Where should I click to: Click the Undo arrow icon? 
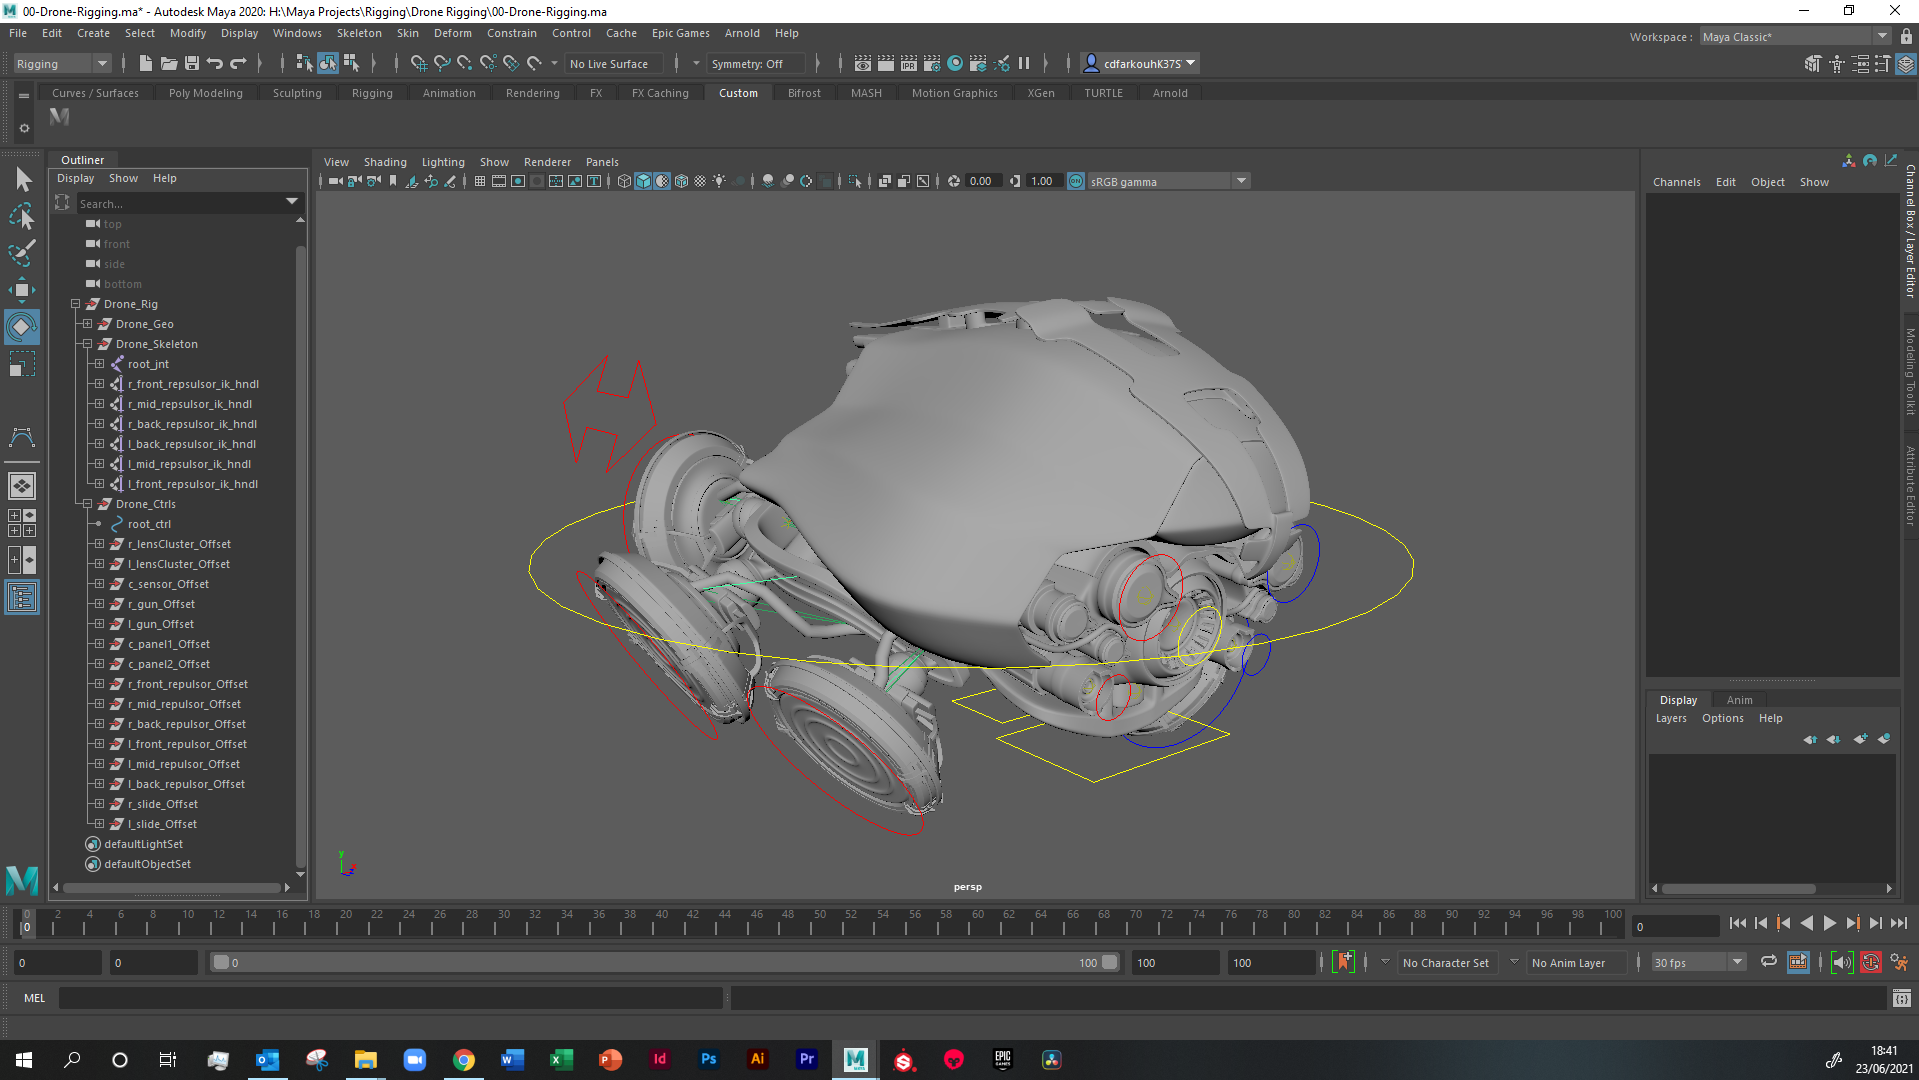click(215, 63)
